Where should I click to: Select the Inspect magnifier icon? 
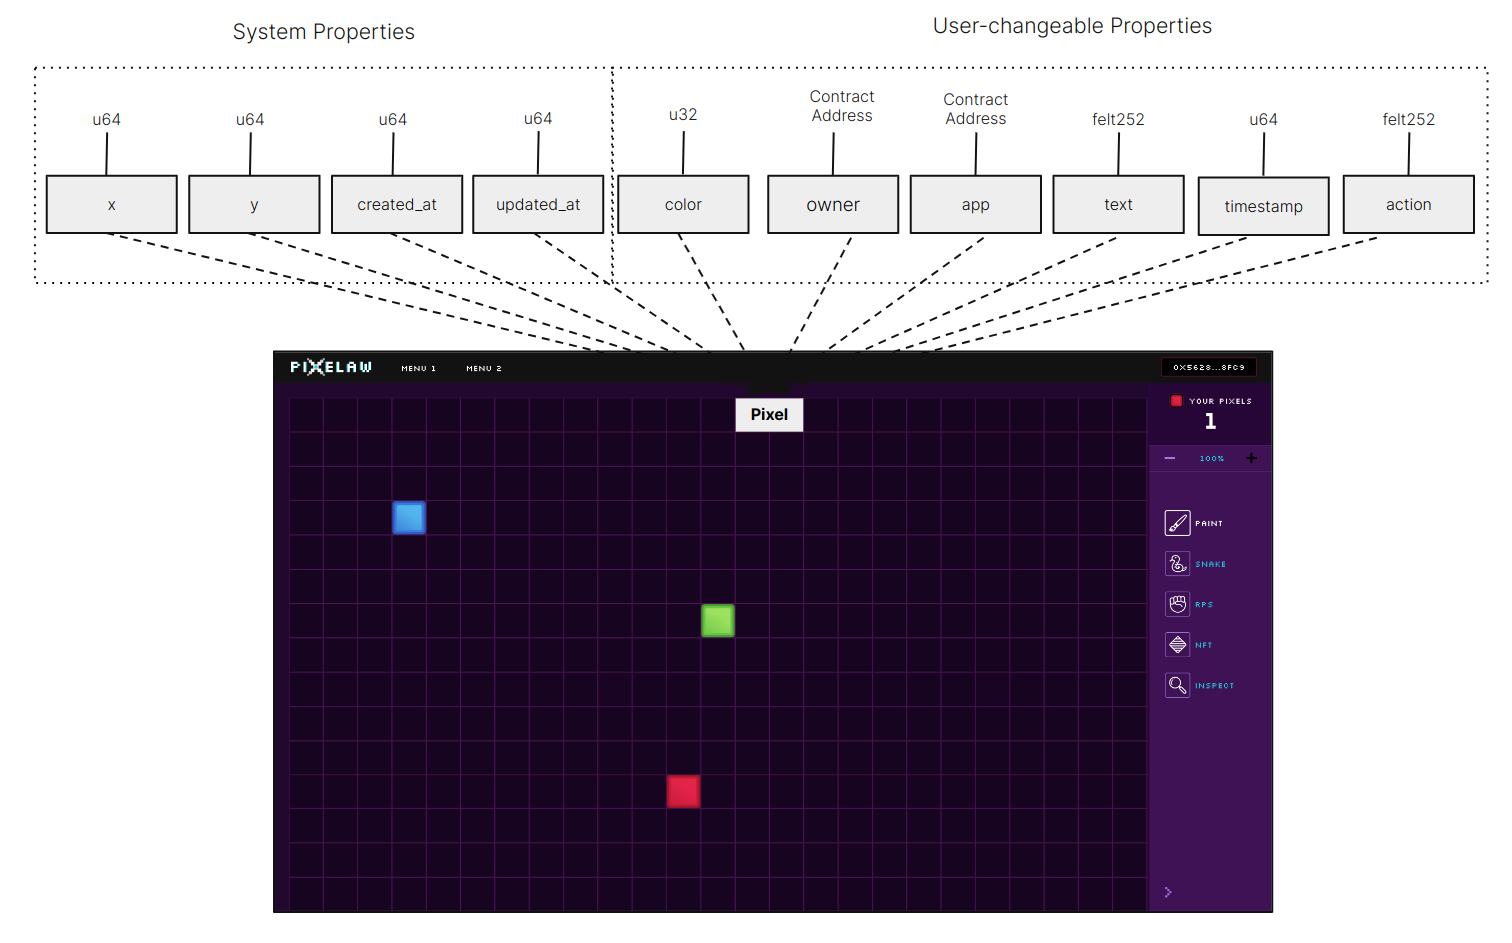coord(1177,685)
